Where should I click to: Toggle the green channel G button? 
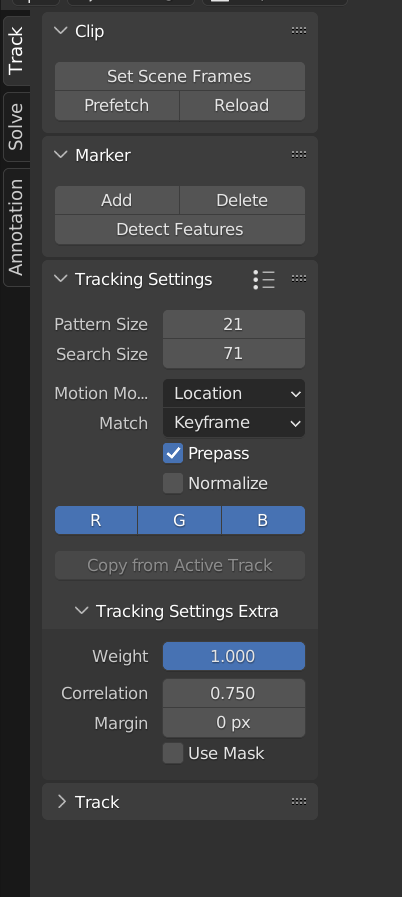click(180, 520)
